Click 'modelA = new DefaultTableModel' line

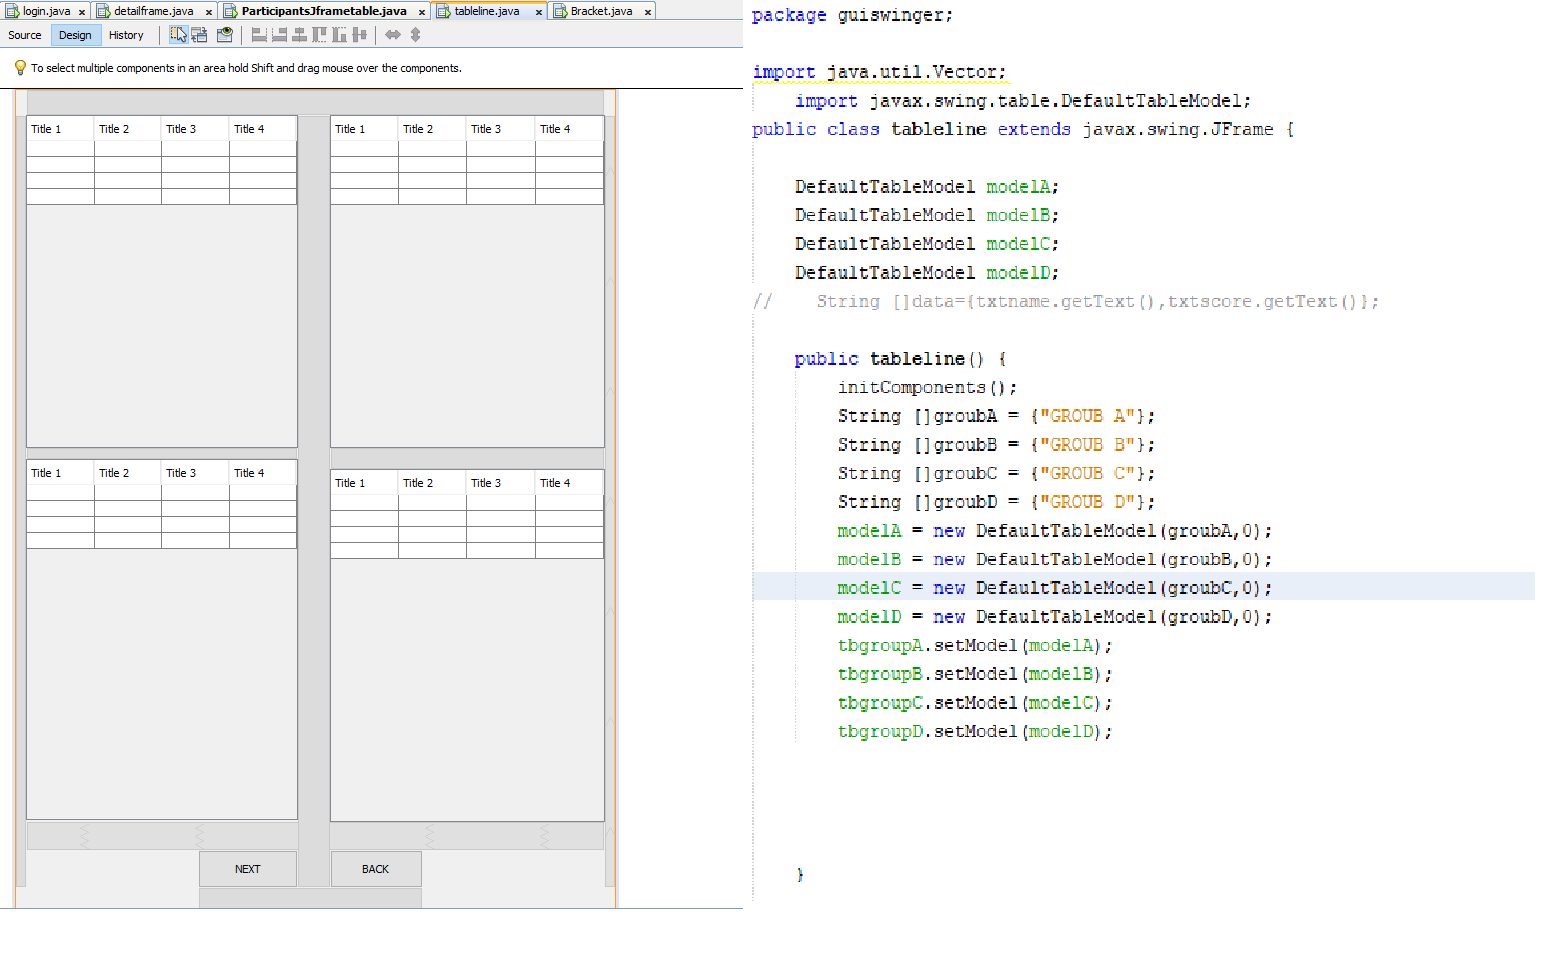tap(1055, 531)
